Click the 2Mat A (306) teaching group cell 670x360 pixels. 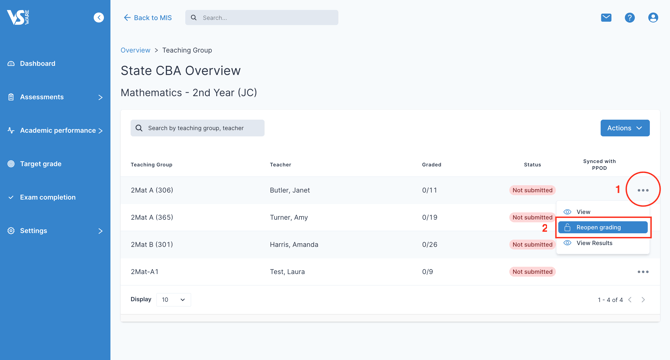(152, 190)
